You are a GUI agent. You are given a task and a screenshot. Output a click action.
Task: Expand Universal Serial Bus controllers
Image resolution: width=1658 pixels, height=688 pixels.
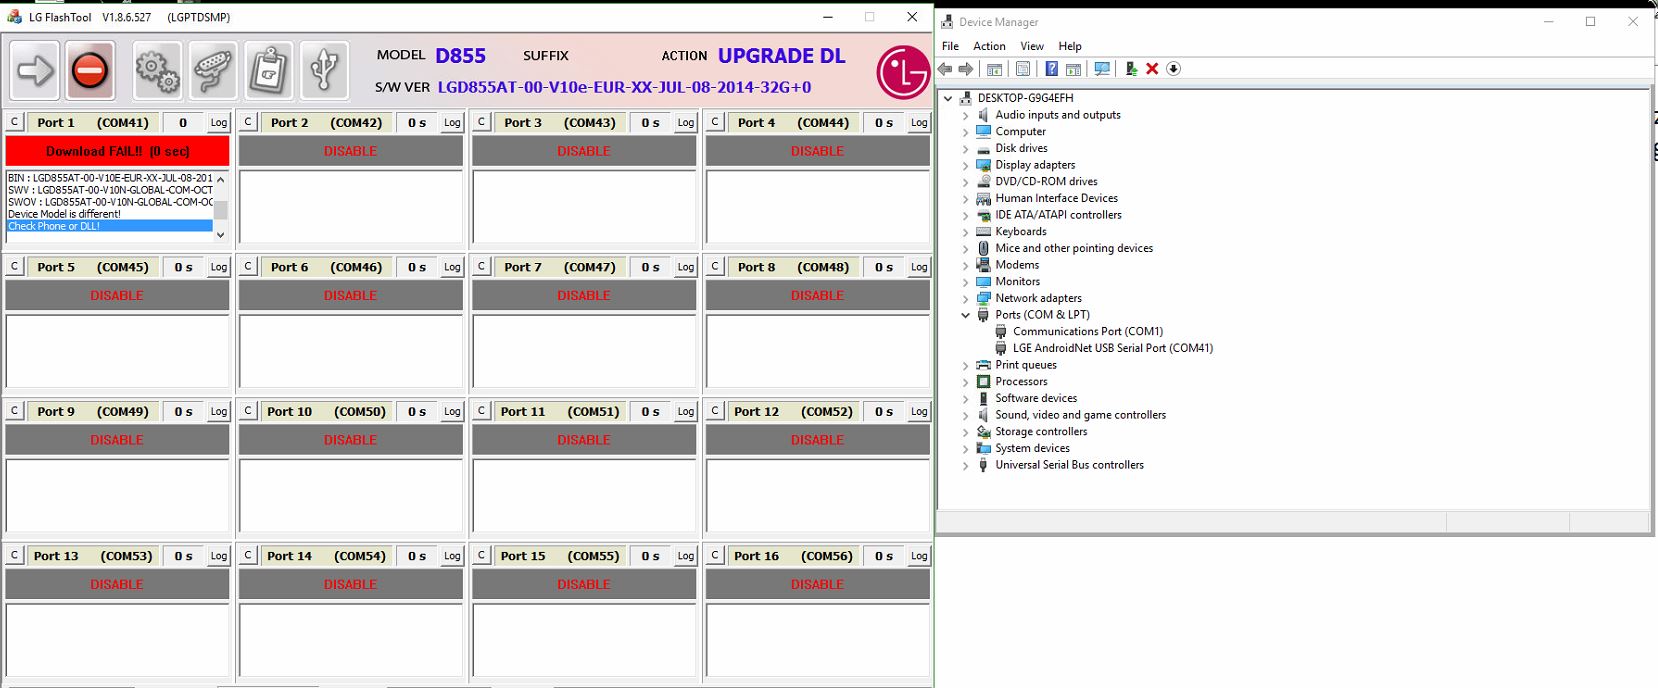[966, 465]
